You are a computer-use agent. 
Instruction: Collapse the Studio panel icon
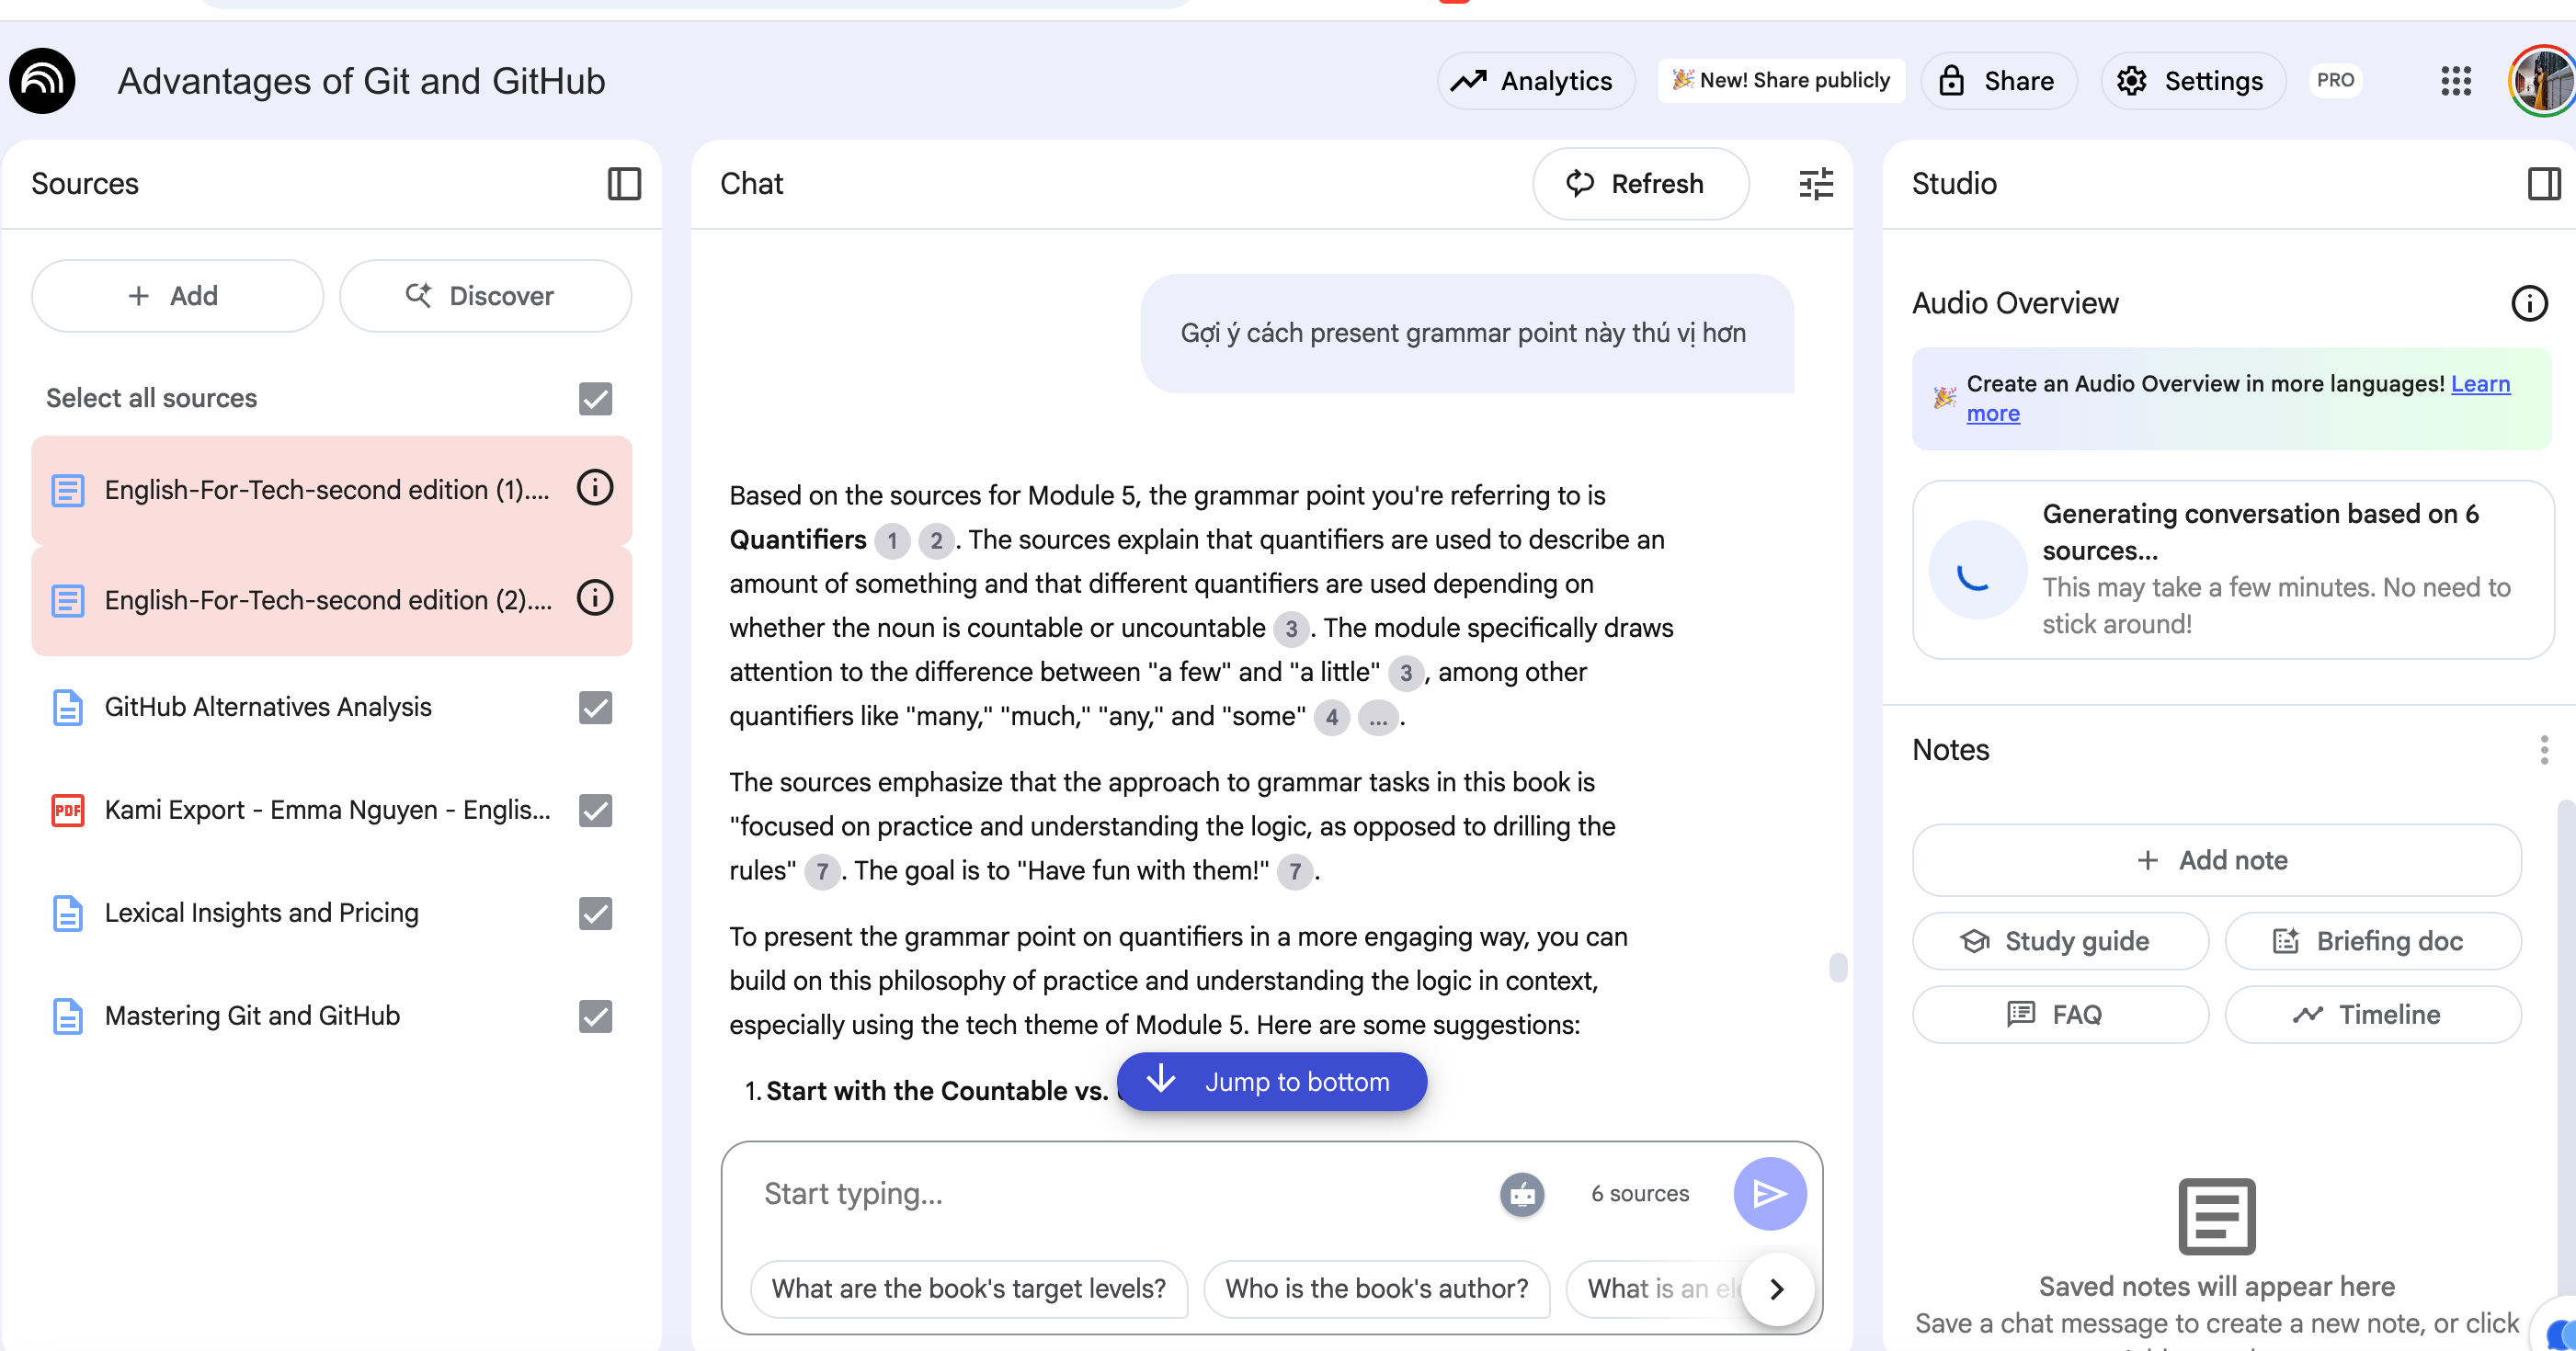pos(2543,184)
